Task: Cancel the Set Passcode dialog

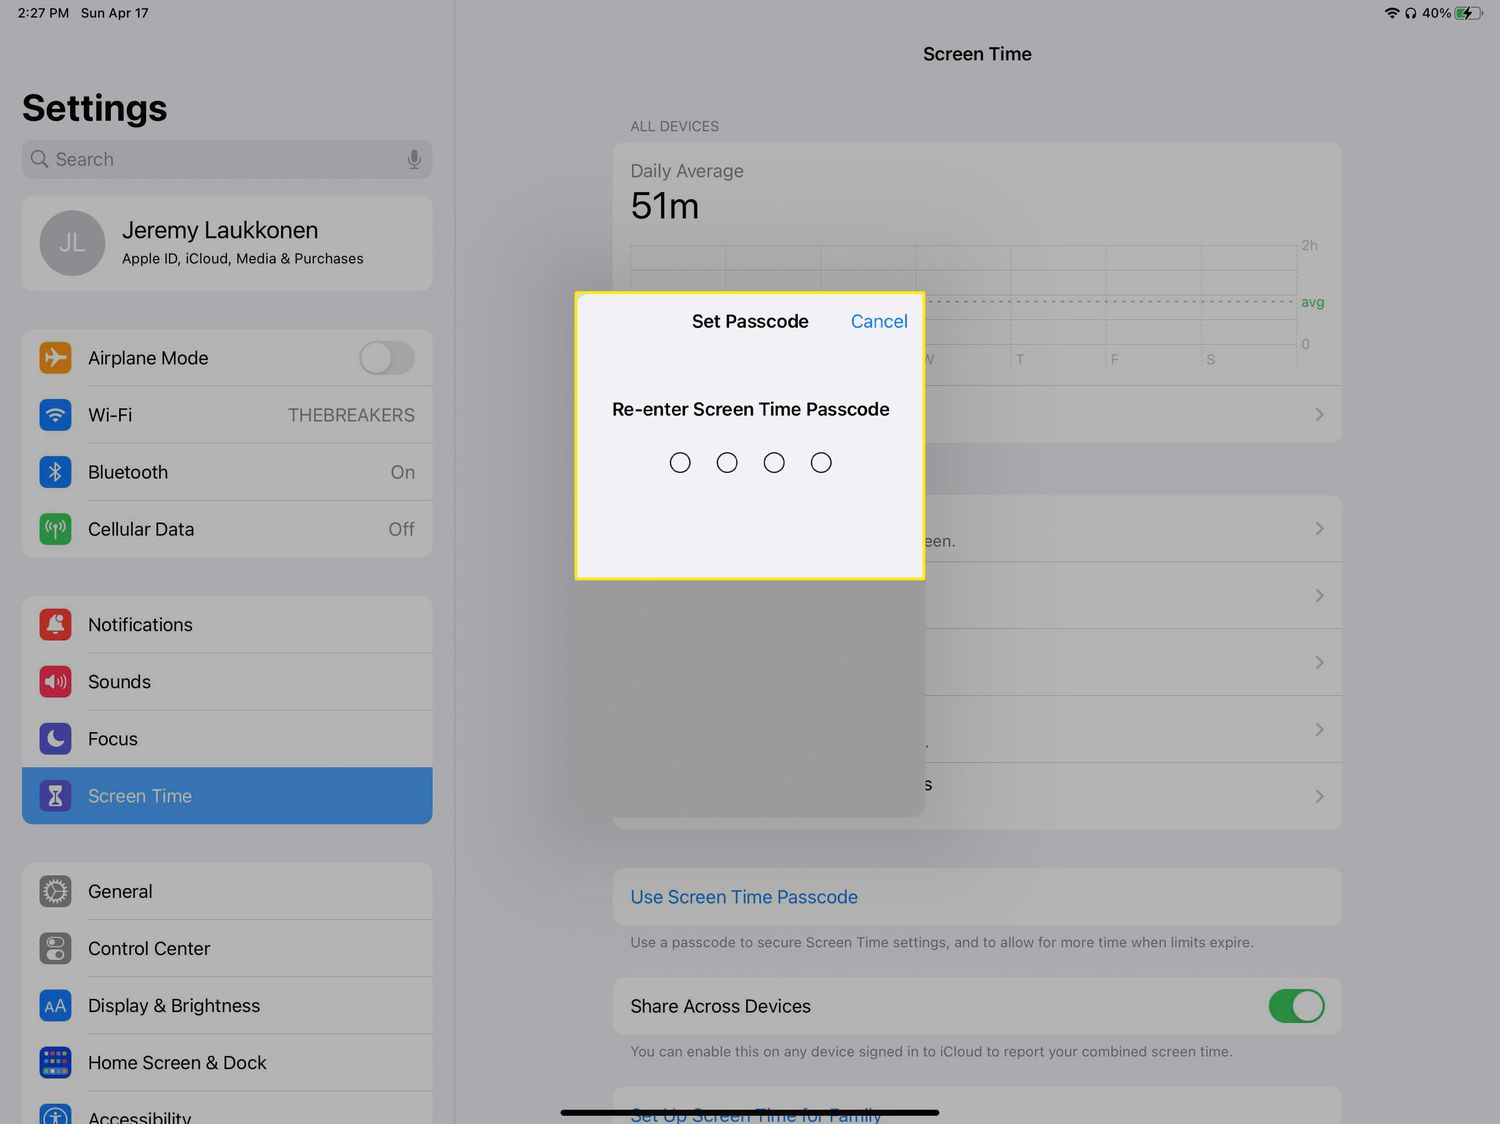Action: pos(879,321)
